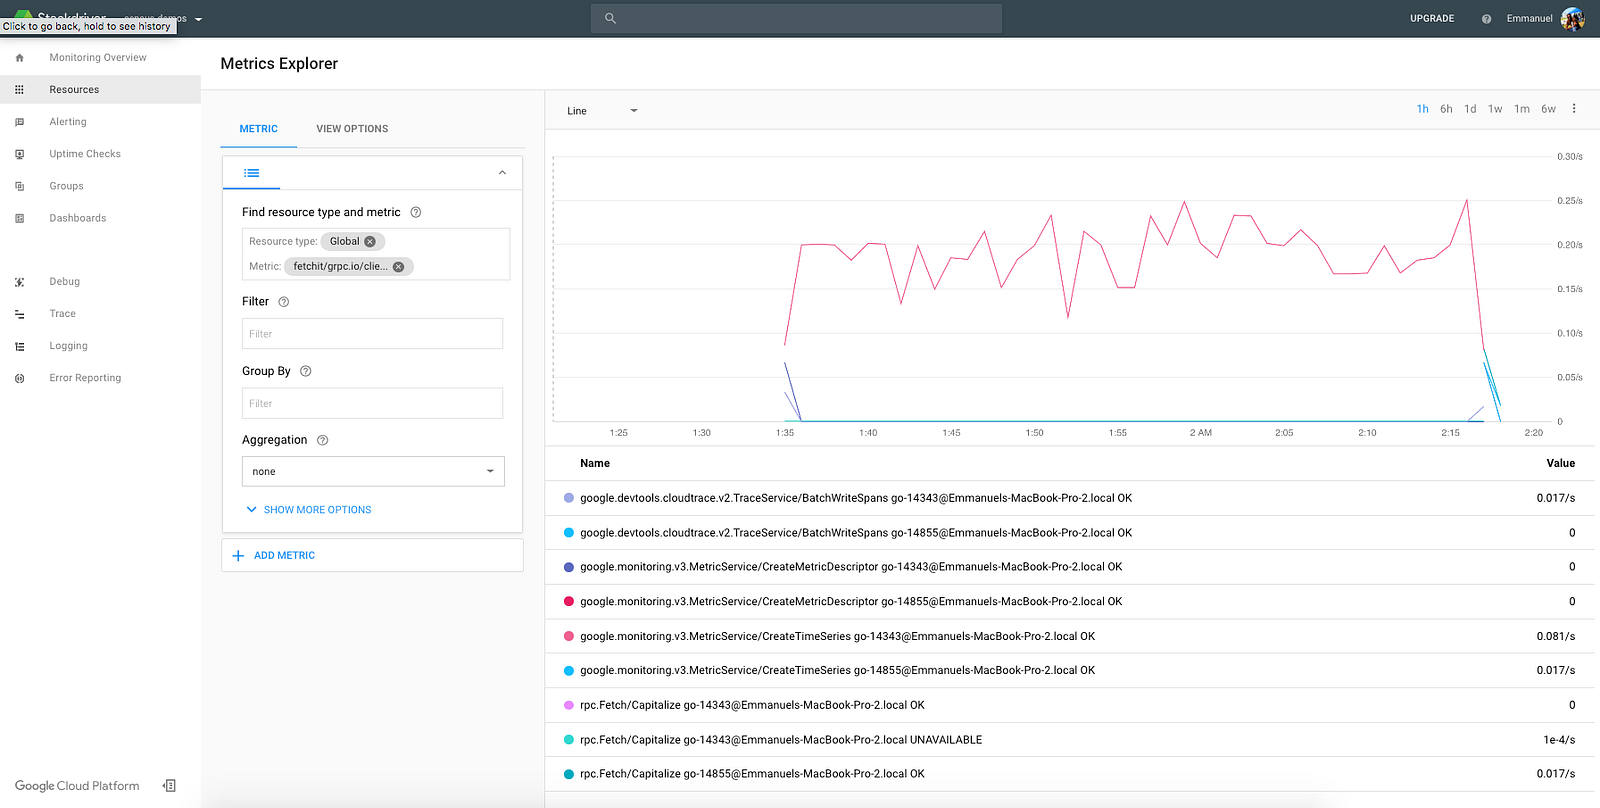Image resolution: width=1600 pixels, height=808 pixels.
Task: Open Monitoring Overview link
Action: point(98,58)
